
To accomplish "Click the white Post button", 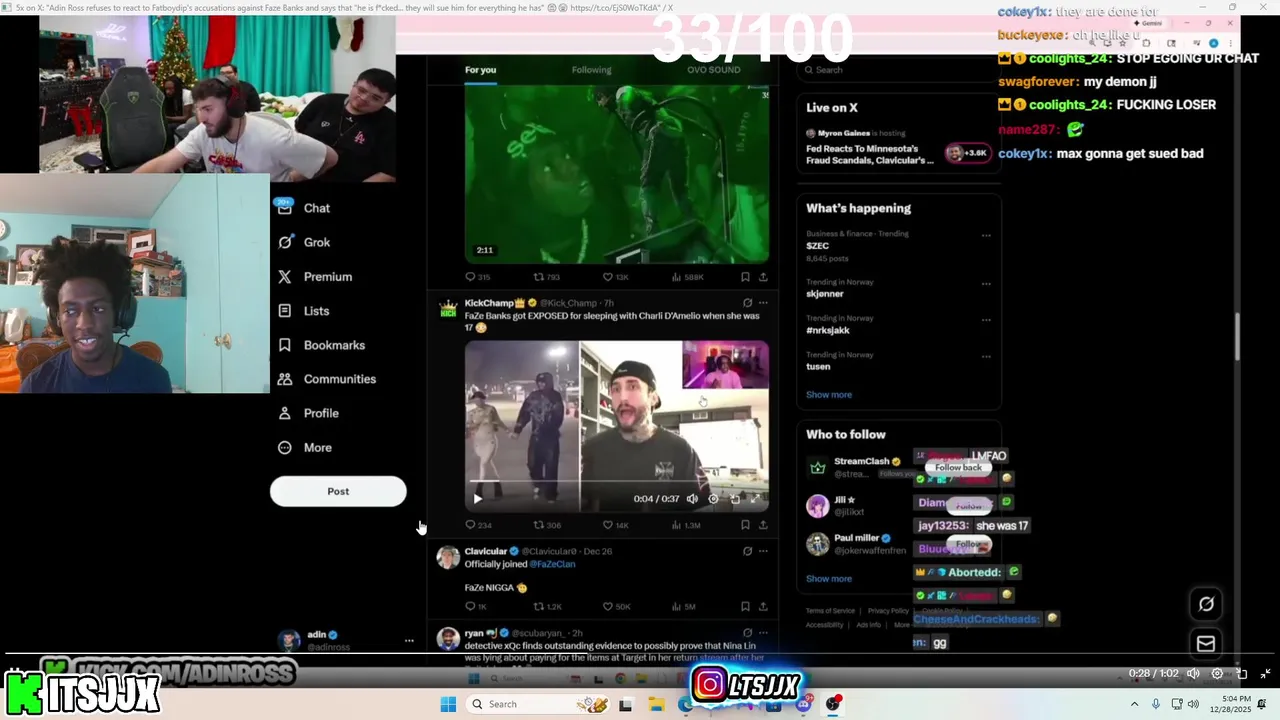I will (x=338, y=491).
